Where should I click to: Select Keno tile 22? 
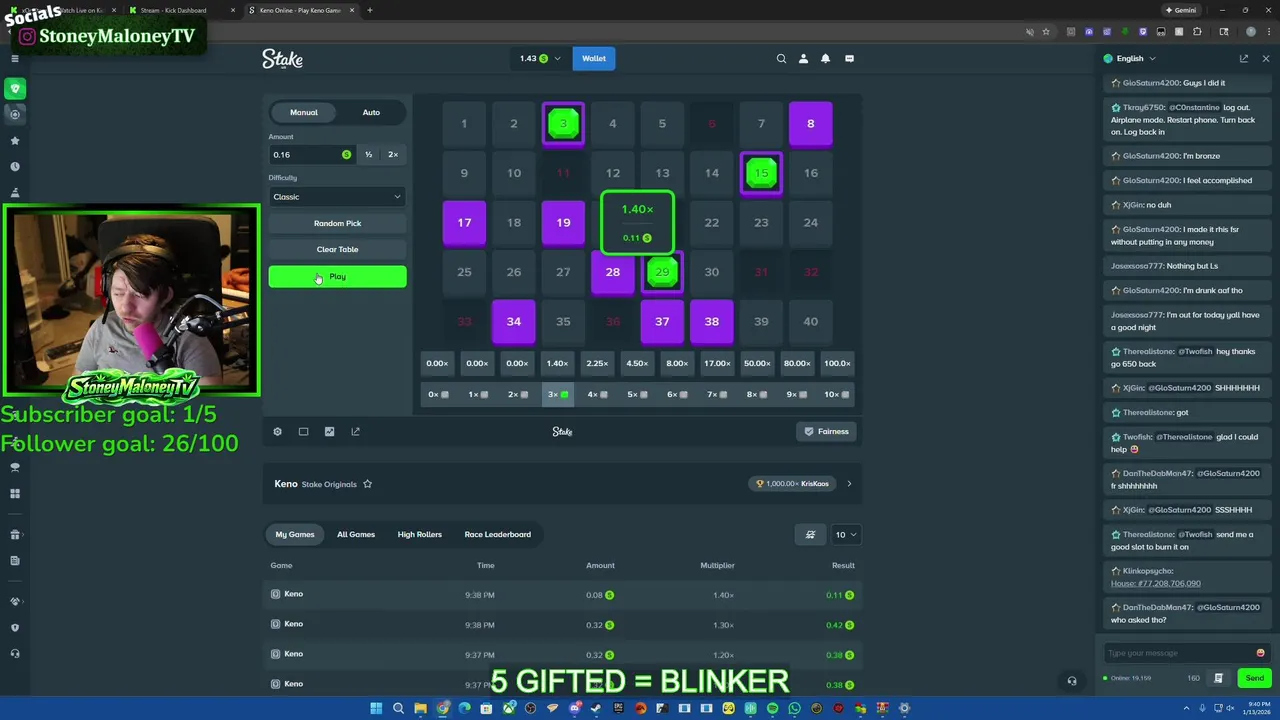[x=712, y=222]
